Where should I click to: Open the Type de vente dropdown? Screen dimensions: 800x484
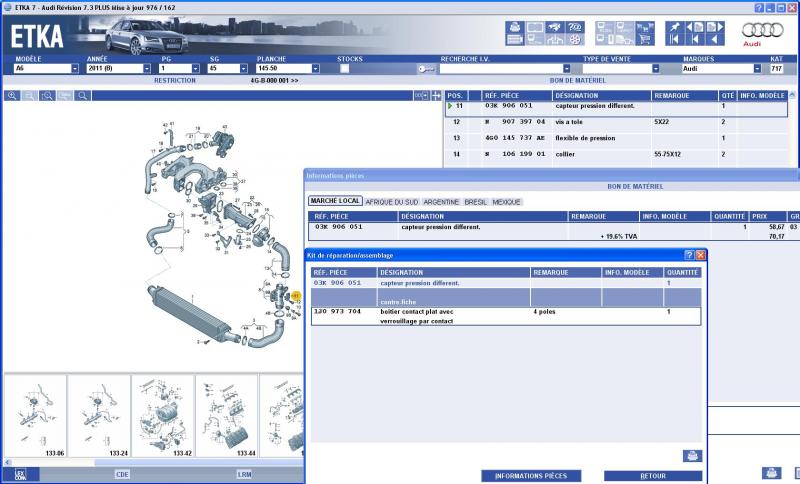[656, 68]
